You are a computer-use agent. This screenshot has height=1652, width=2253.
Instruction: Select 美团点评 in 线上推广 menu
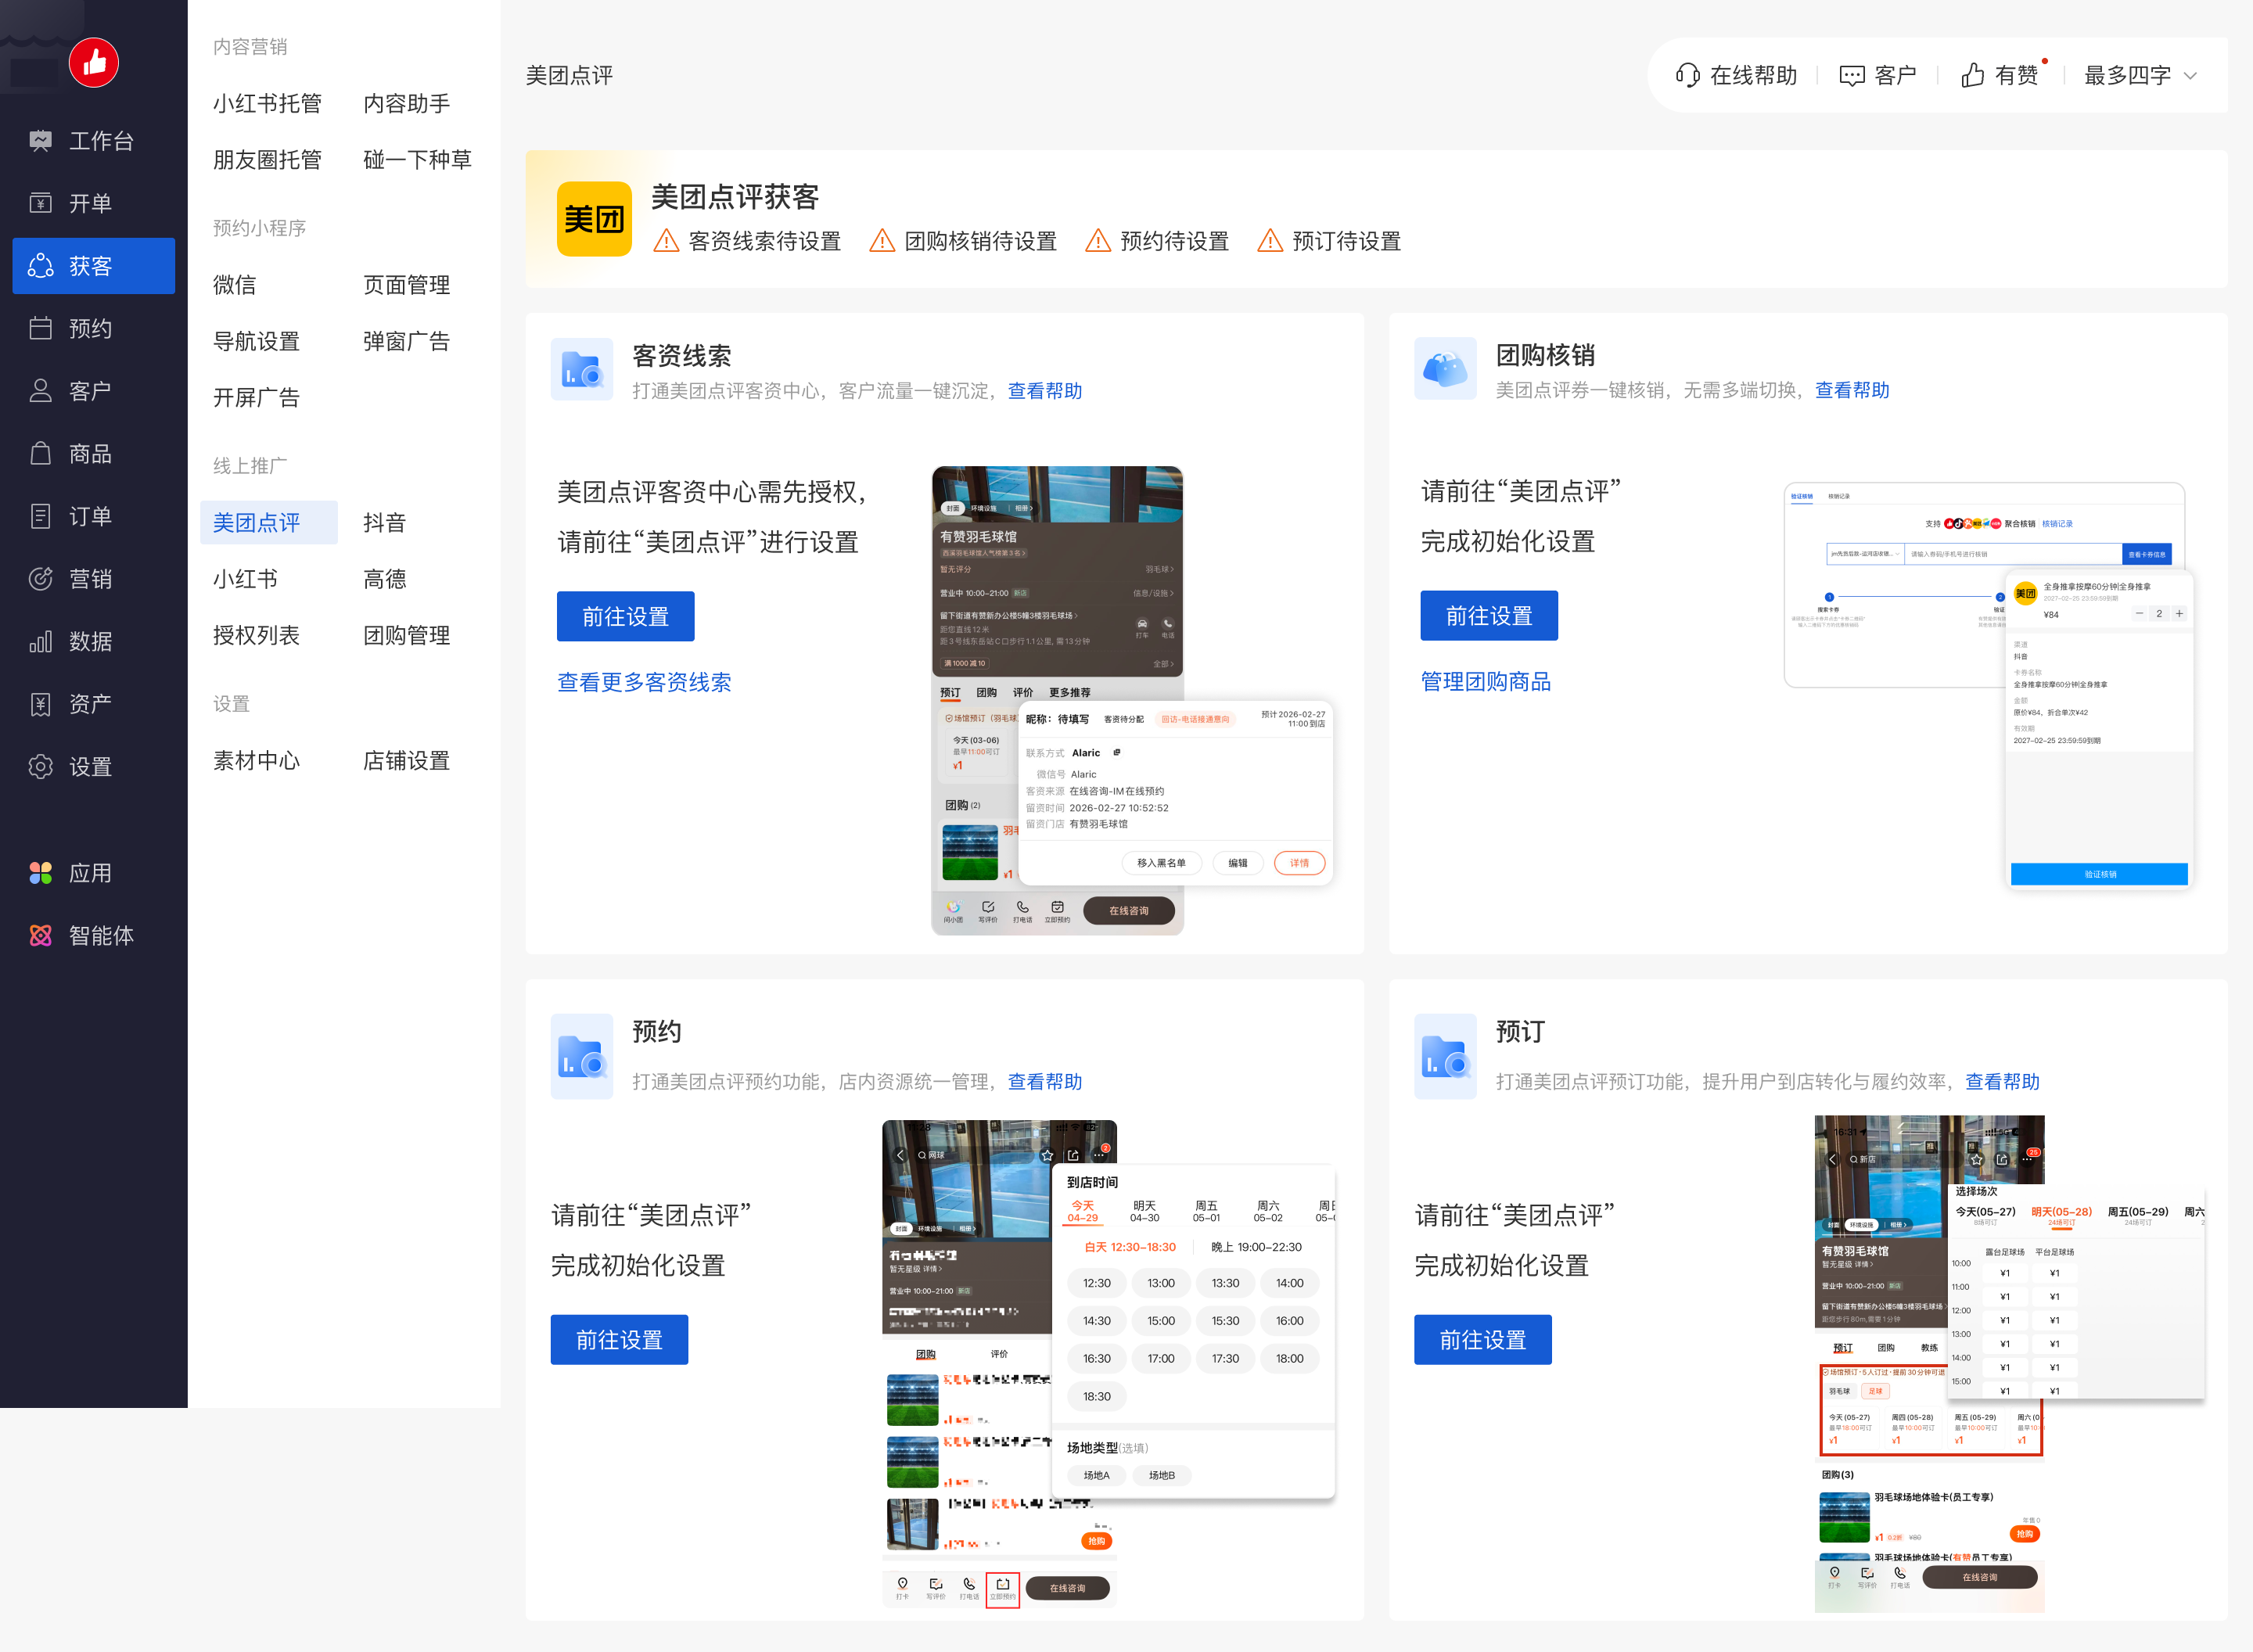point(269,522)
